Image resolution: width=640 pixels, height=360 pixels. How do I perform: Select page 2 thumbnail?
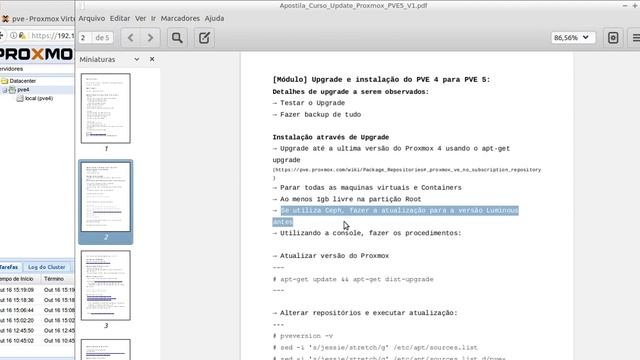[x=106, y=197]
